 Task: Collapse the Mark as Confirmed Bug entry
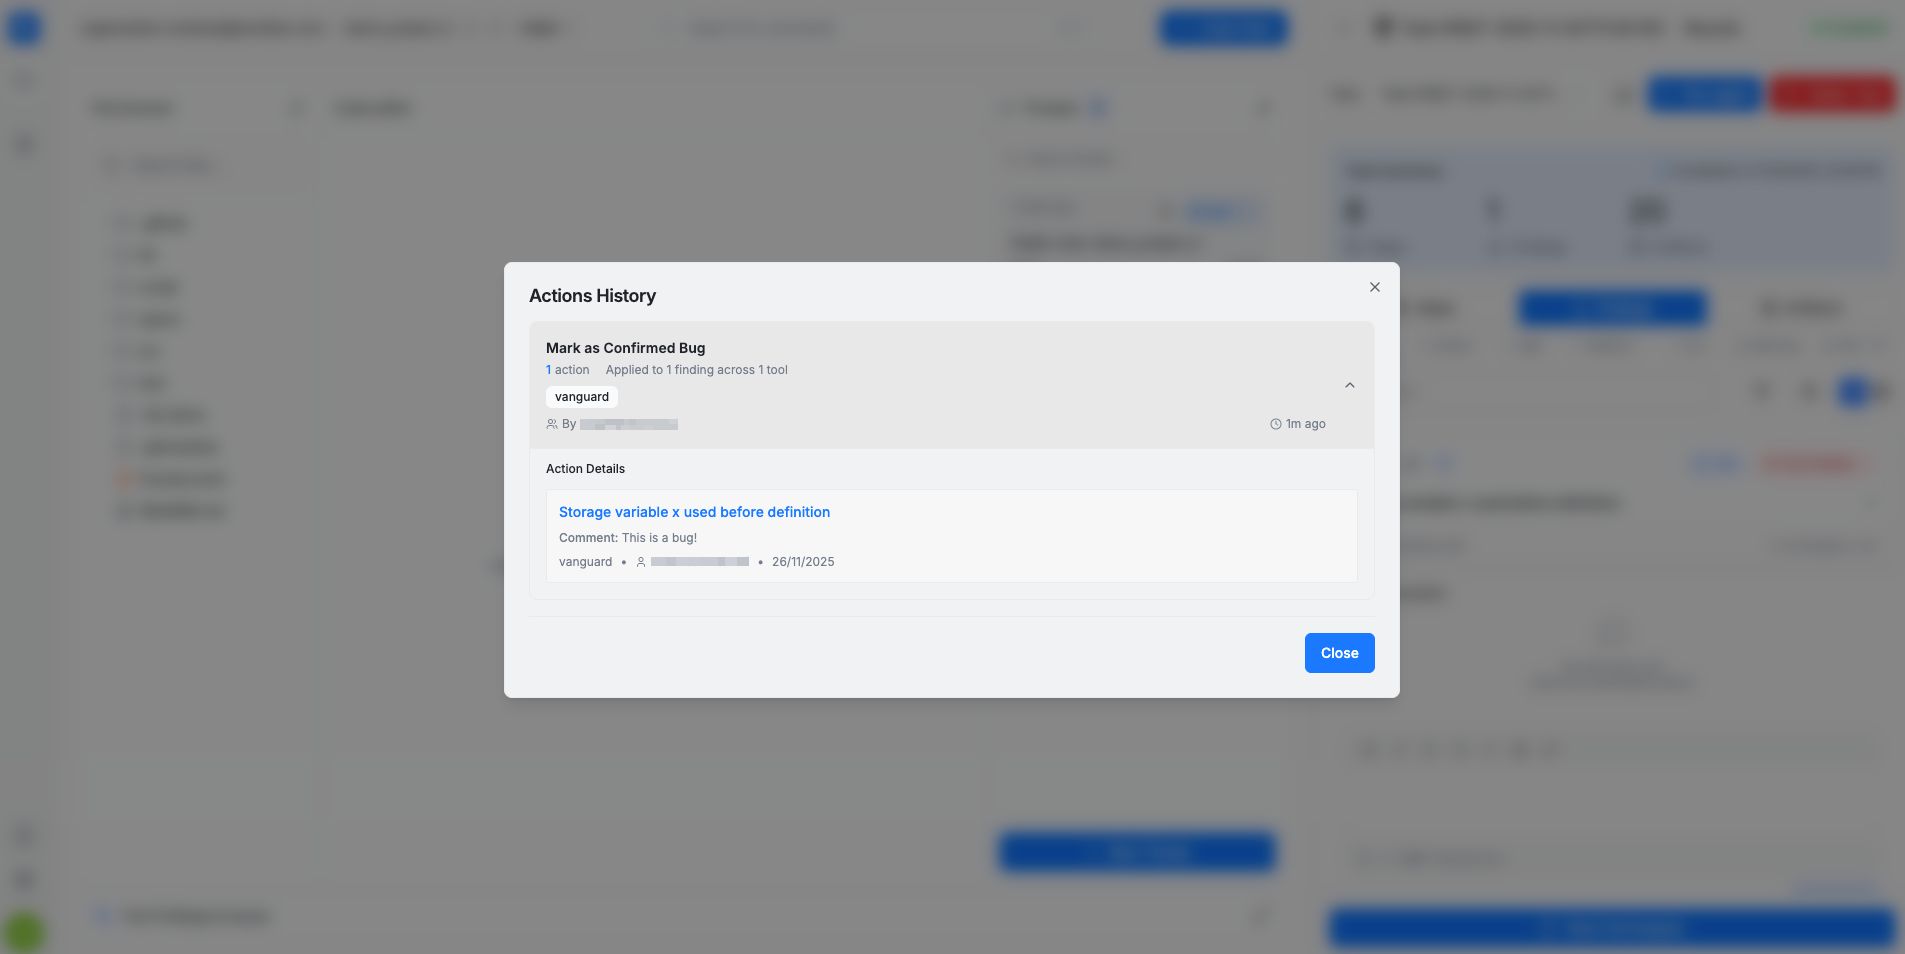[x=1349, y=385]
